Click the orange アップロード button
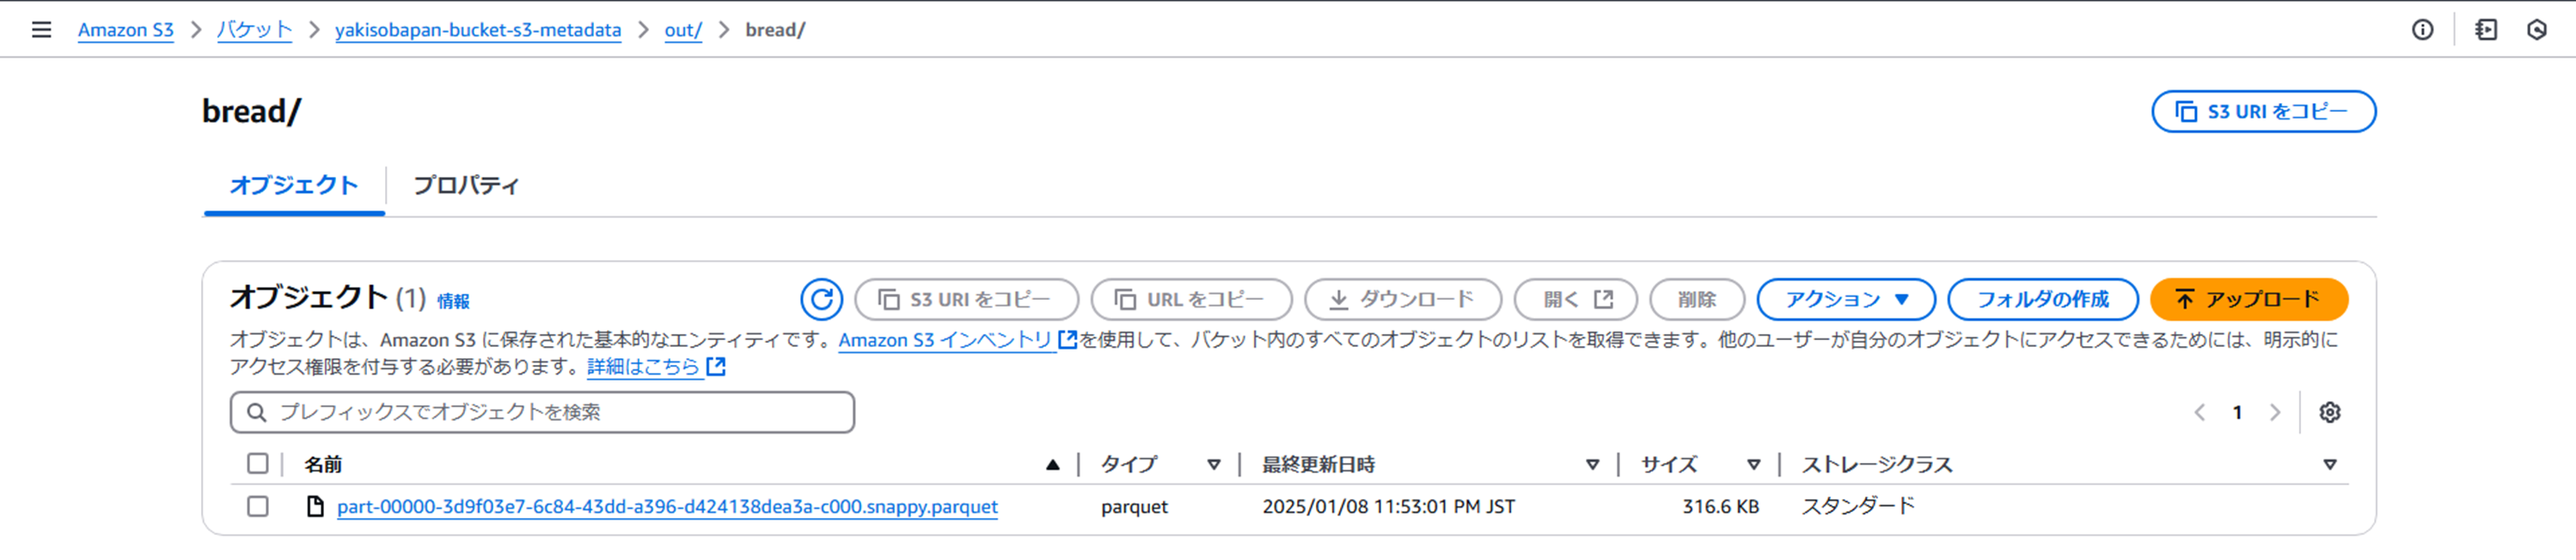2576x560 pixels. tap(2248, 299)
